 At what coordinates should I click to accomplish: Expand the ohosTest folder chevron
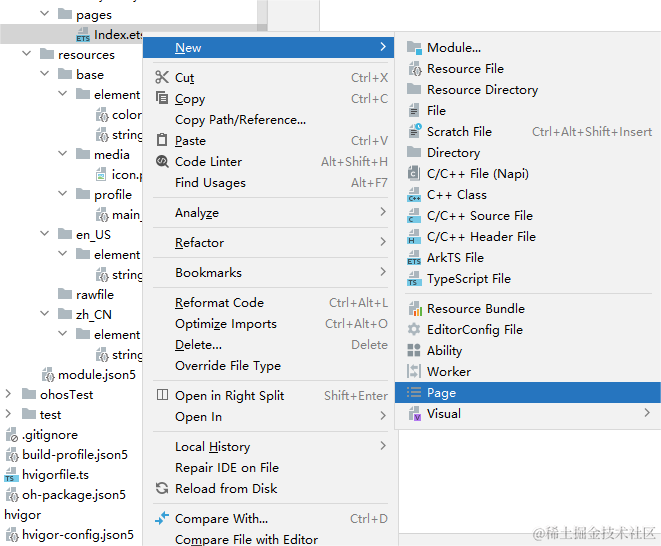pos(8,394)
